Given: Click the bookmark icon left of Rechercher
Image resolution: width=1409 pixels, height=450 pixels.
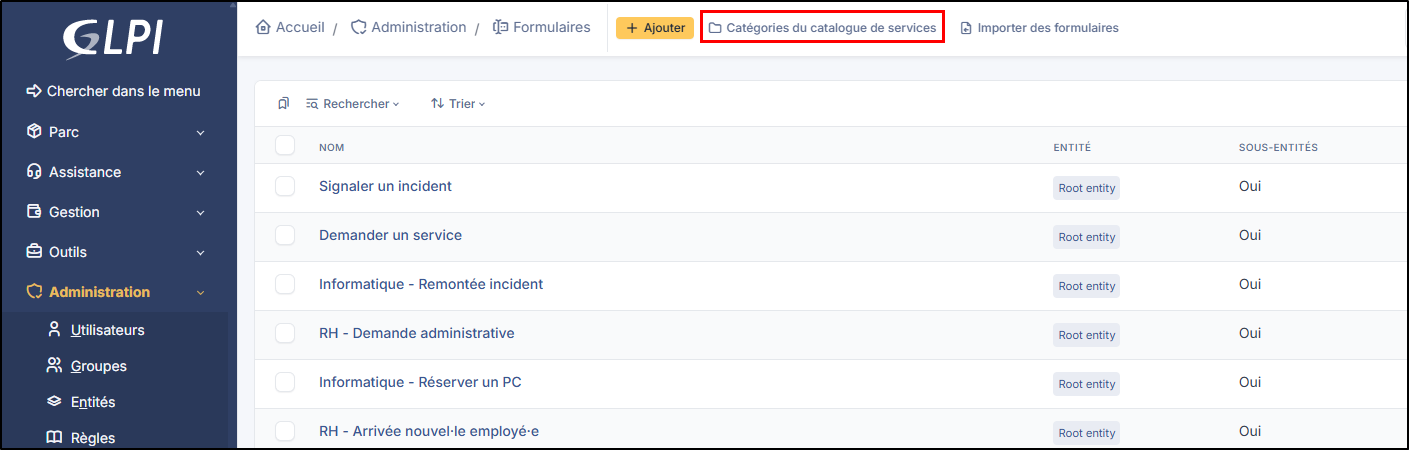Looking at the screenshot, I should point(284,103).
